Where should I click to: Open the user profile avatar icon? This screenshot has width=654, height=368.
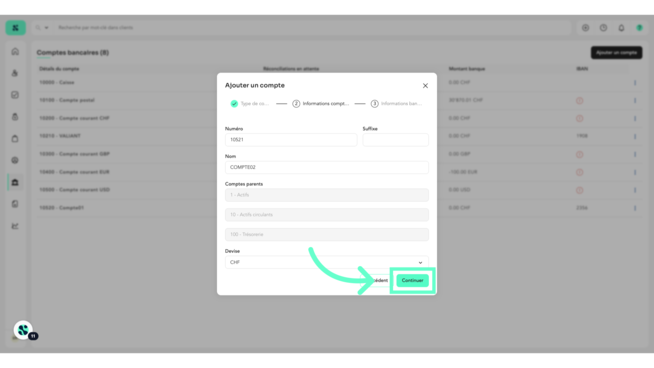coord(639,28)
